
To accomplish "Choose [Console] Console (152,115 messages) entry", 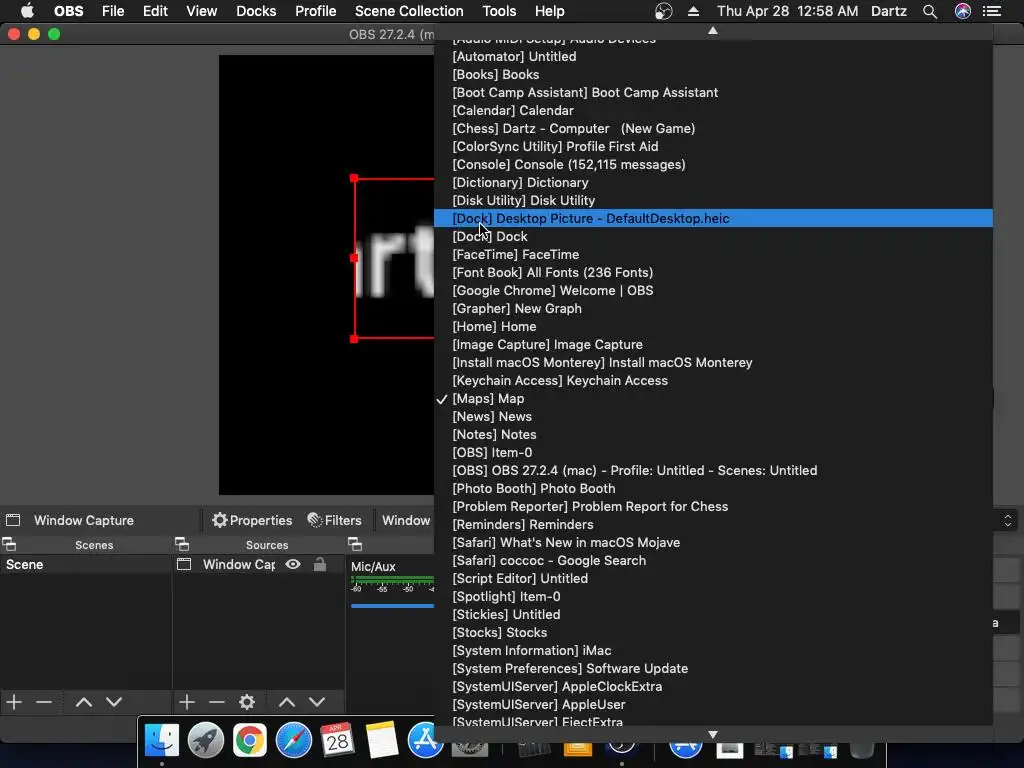I will pos(713,165).
